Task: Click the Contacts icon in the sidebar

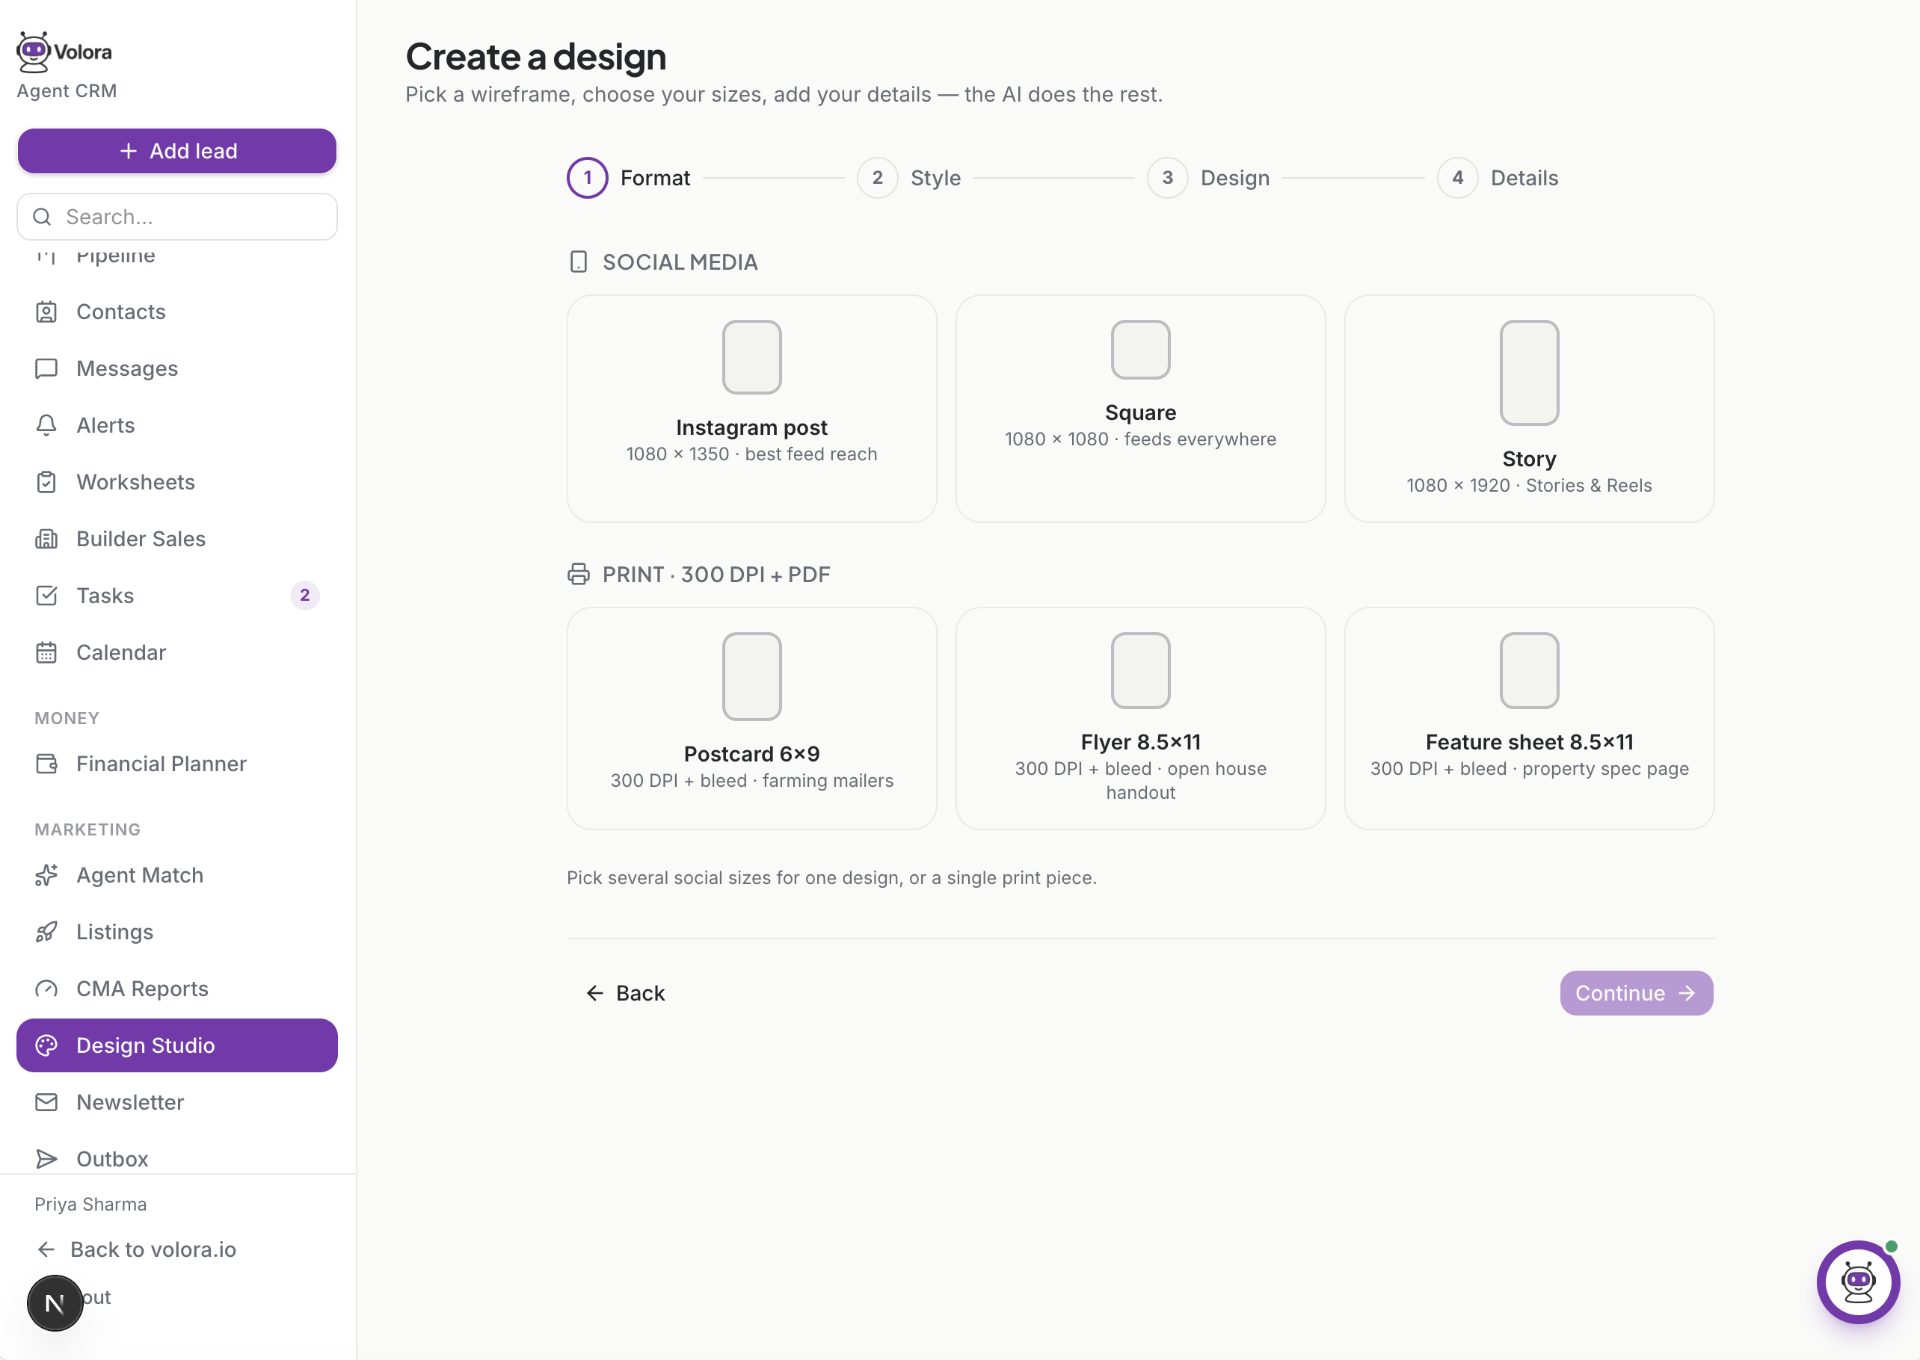Action: click(x=46, y=312)
